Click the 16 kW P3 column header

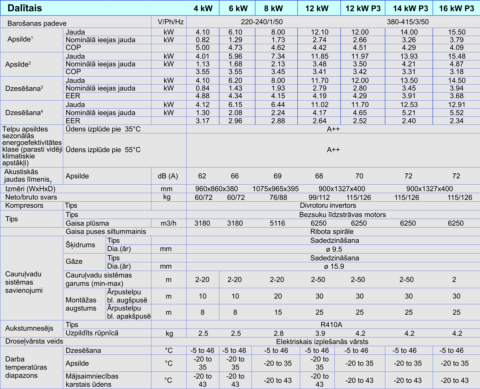[x=456, y=8]
